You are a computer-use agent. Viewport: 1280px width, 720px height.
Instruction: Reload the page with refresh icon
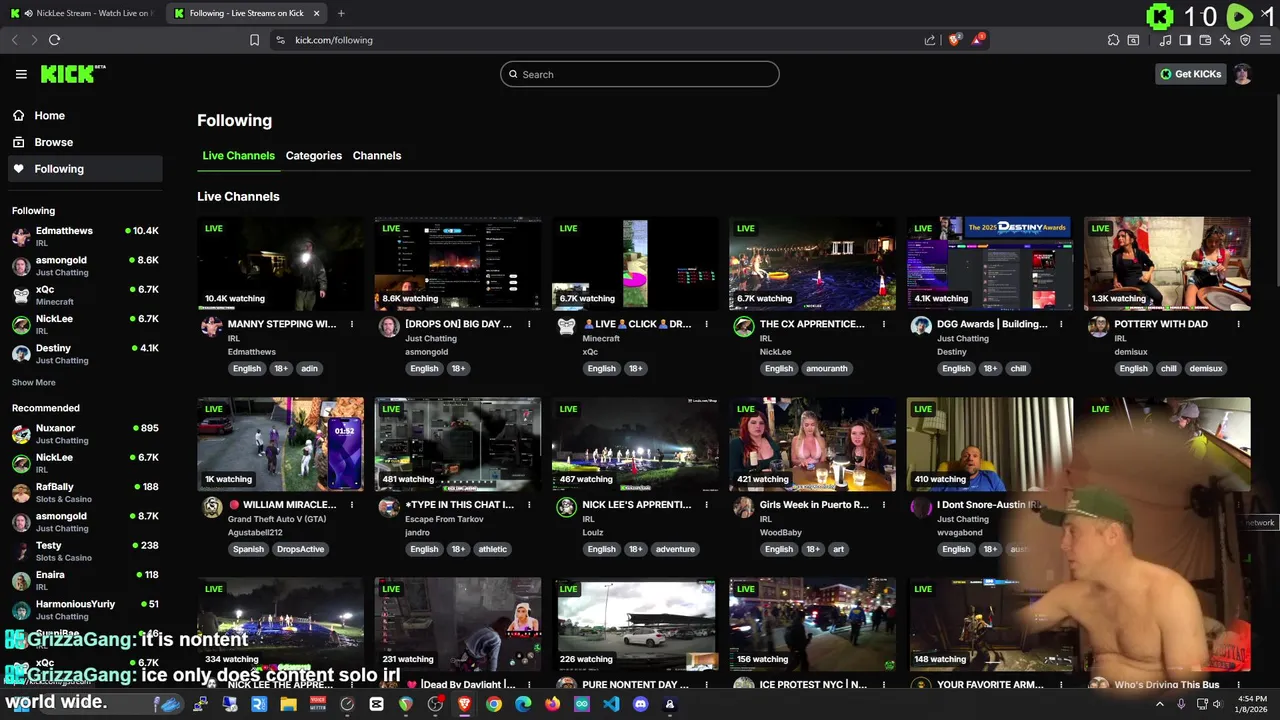pyautogui.click(x=54, y=40)
